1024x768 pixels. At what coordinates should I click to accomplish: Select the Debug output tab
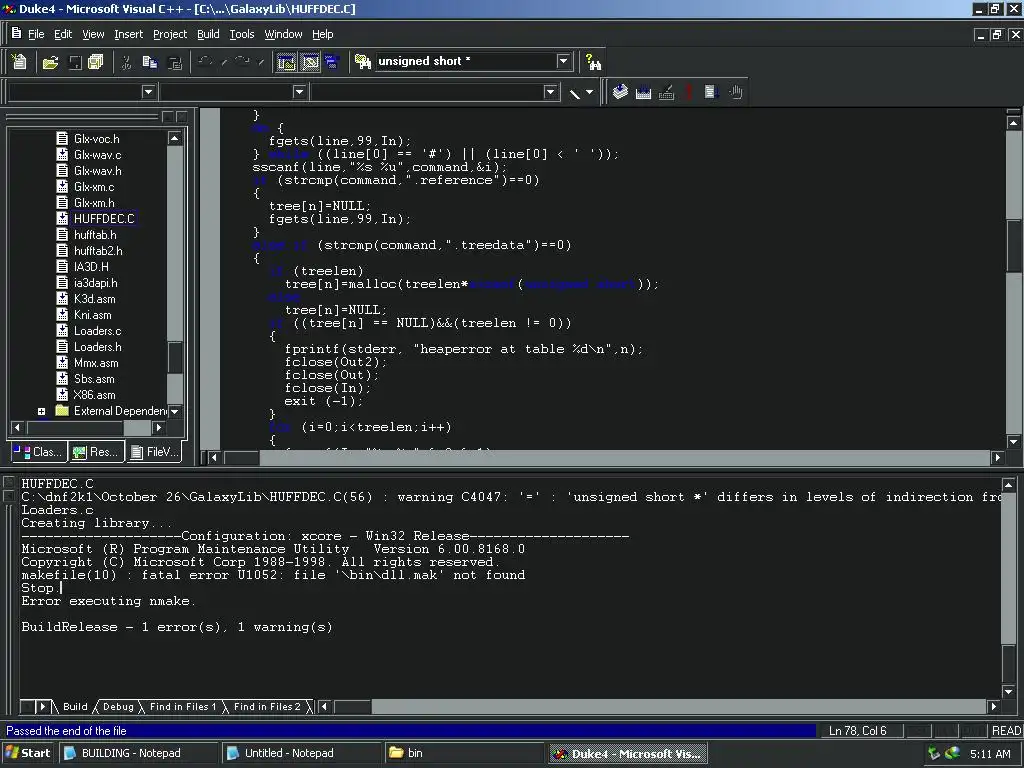[x=118, y=707]
